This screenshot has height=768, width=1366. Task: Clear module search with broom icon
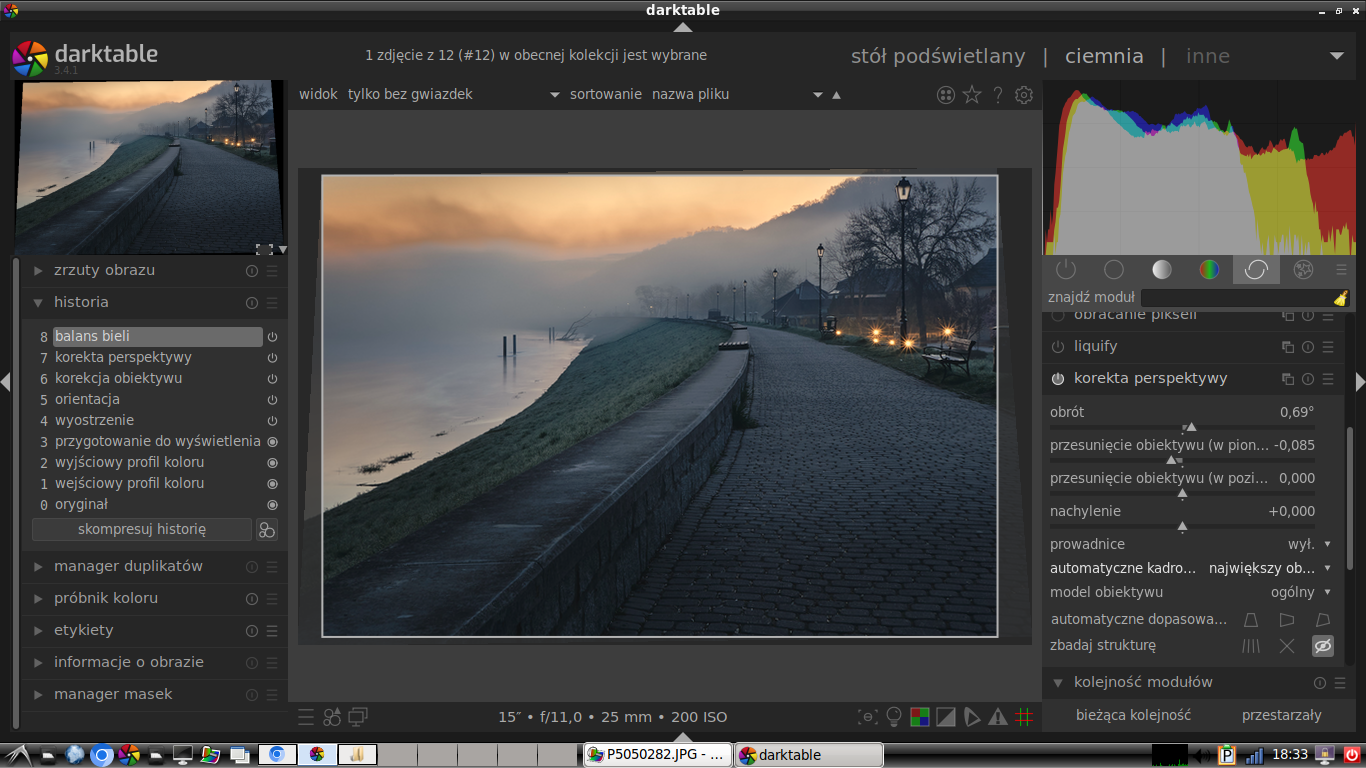coord(1340,298)
